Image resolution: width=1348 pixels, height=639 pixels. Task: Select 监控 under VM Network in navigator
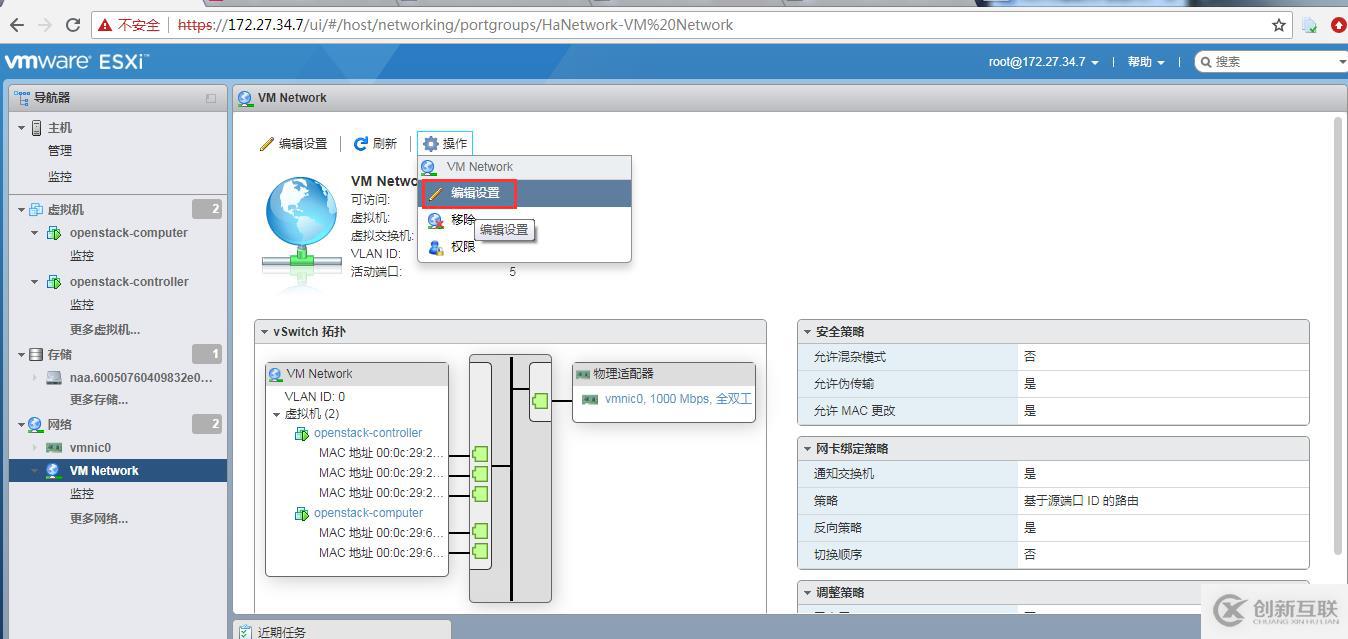(82, 494)
